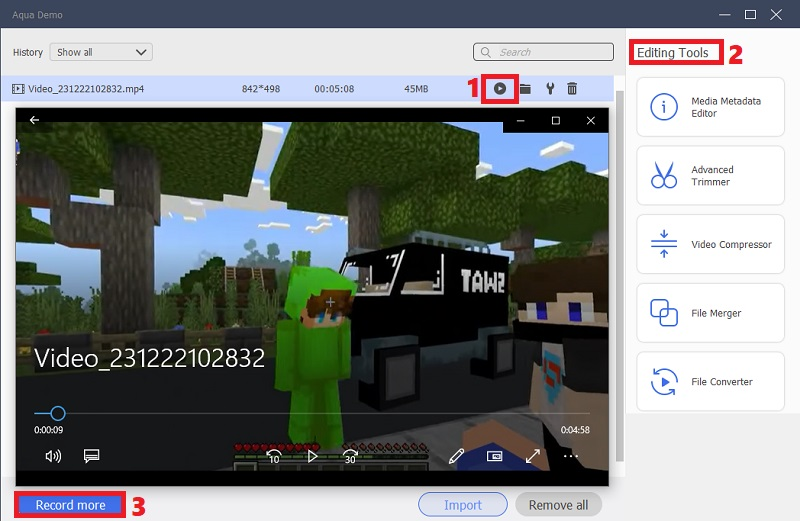Viewport: 800px width, 521px height.
Task: Open the player volume control
Action: (x=53, y=456)
